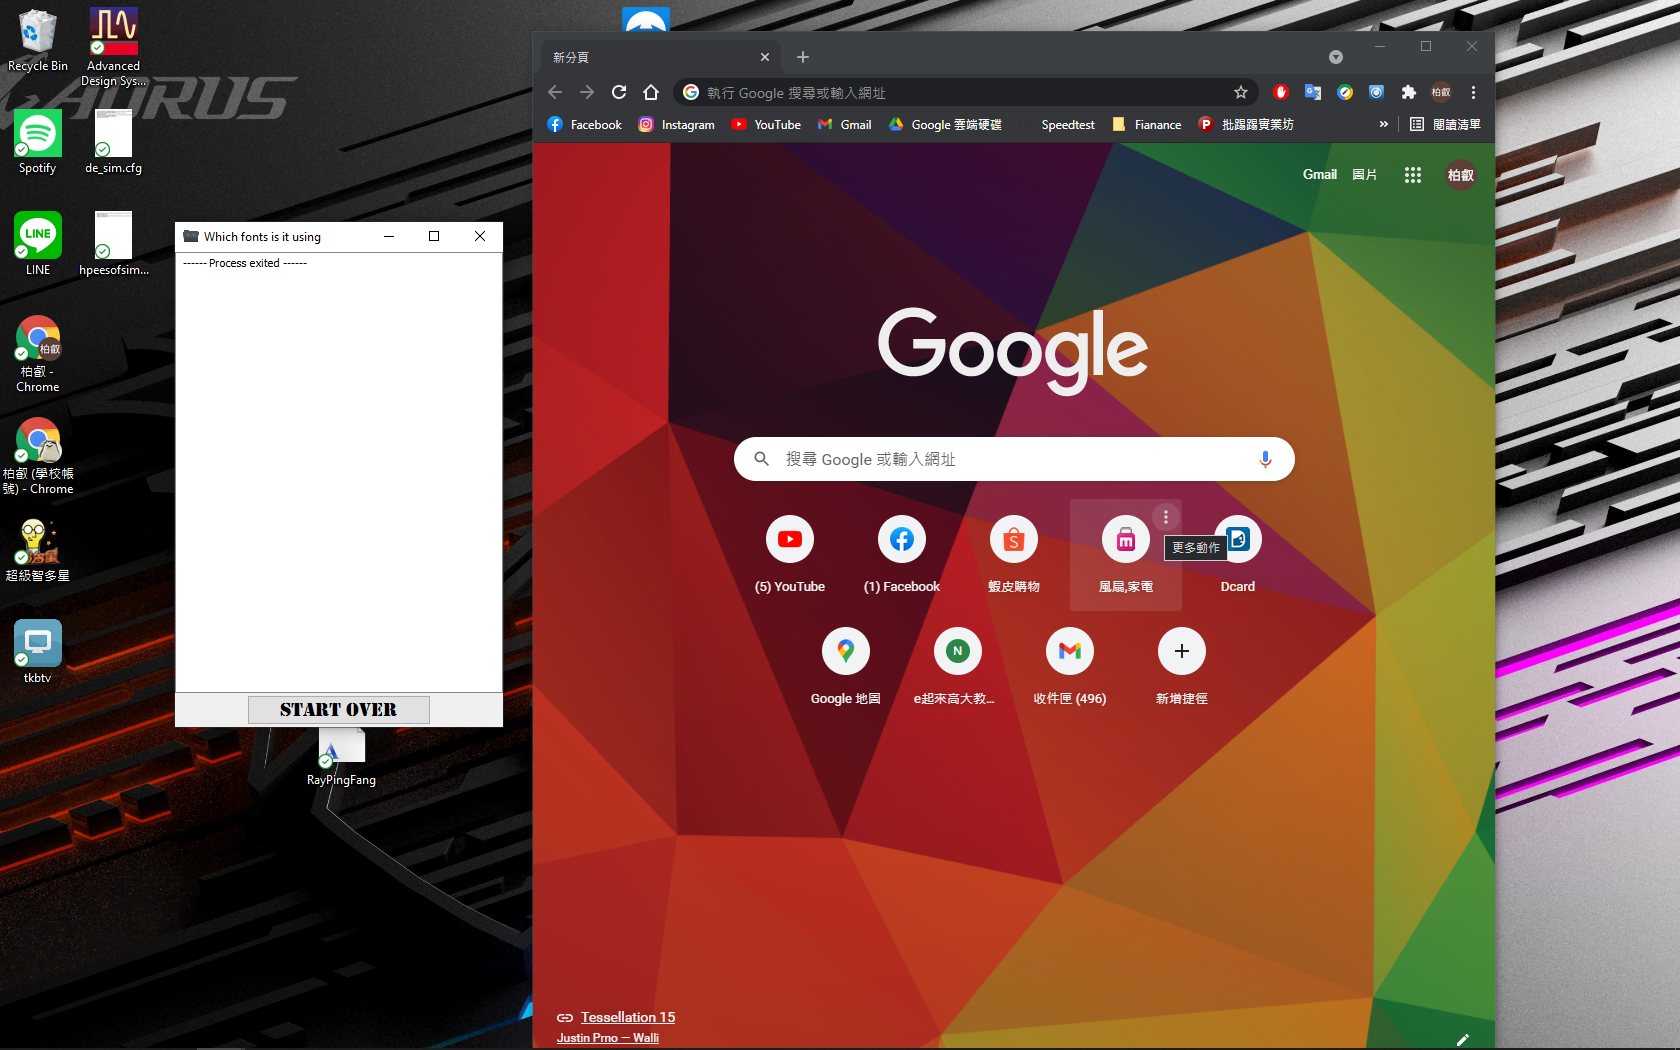Open the extensions puzzle-piece menu
The image size is (1680, 1050).
(x=1409, y=92)
